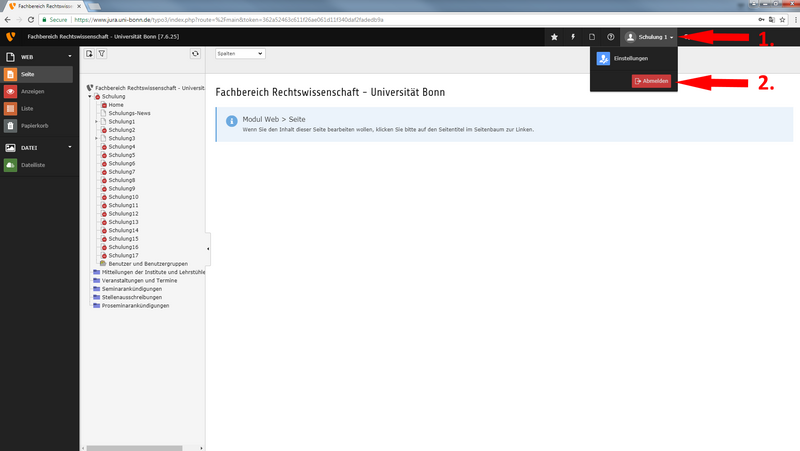
Task: Select the Schulung10 page
Action: (x=123, y=197)
